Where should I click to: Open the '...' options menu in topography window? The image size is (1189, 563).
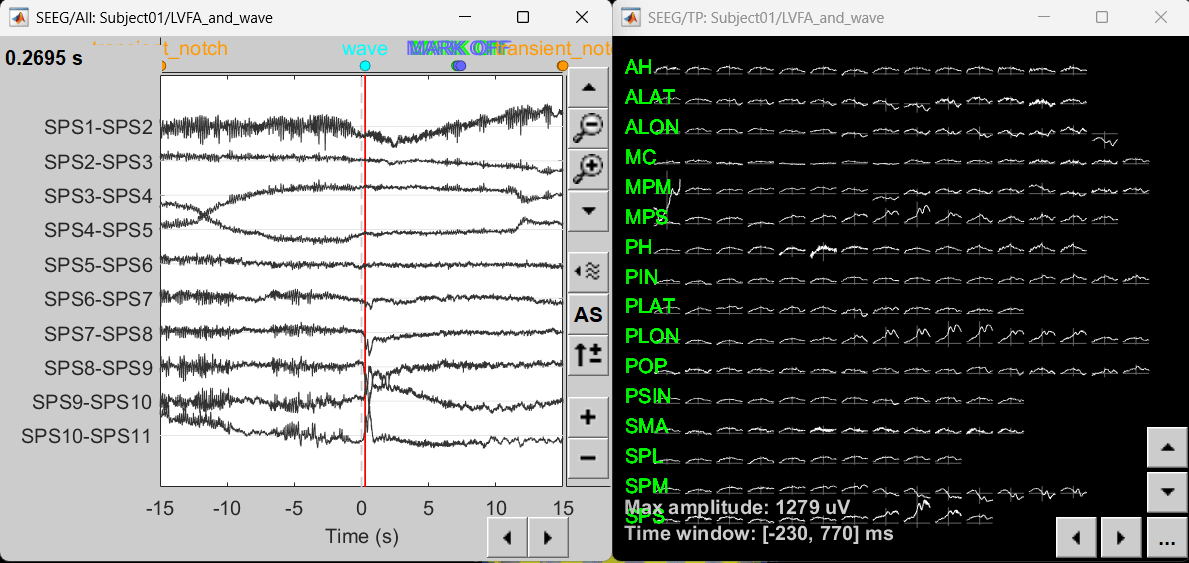point(1166,539)
